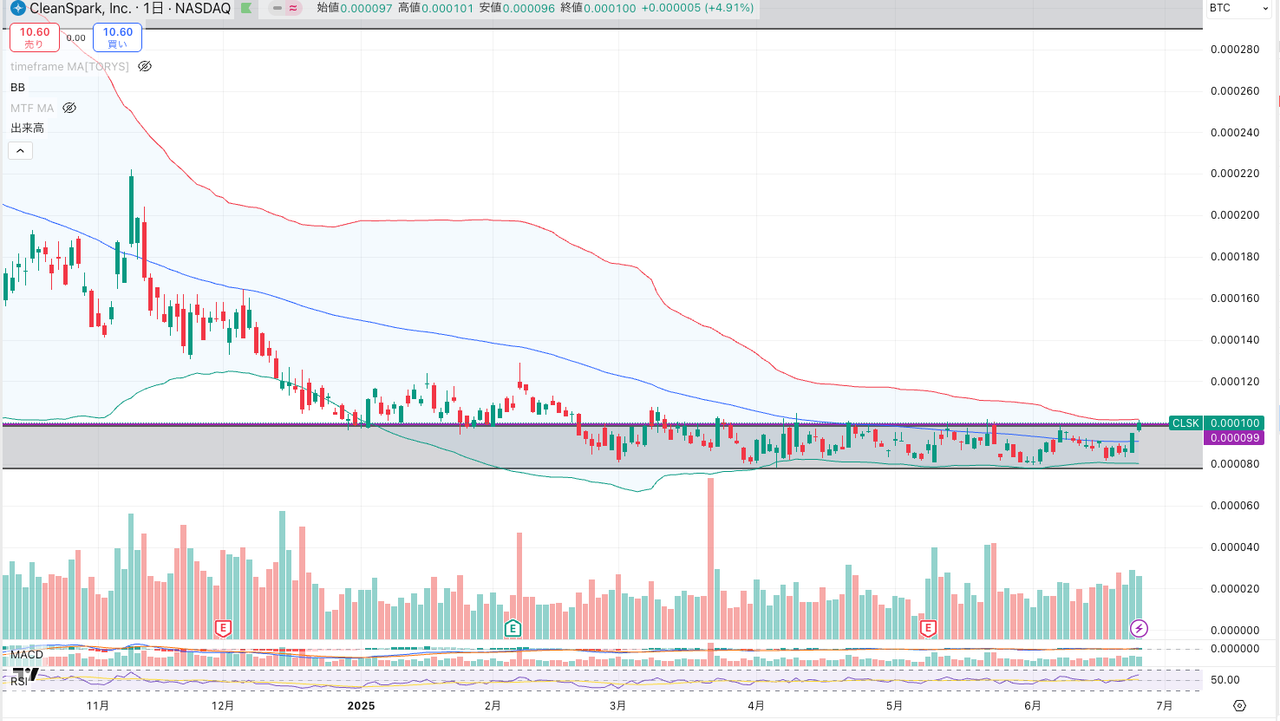
Task: Click the red earnings marker near December
Action: coord(224,628)
